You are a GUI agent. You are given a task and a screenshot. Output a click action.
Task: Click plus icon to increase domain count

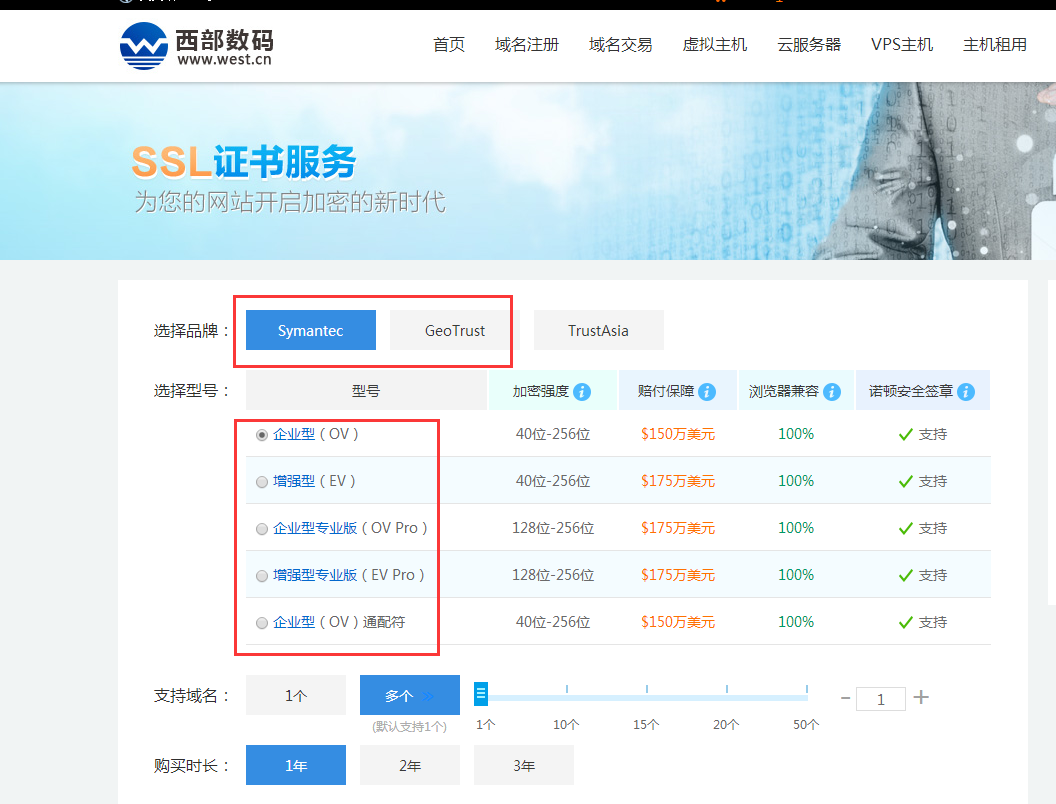click(x=921, y=697)
